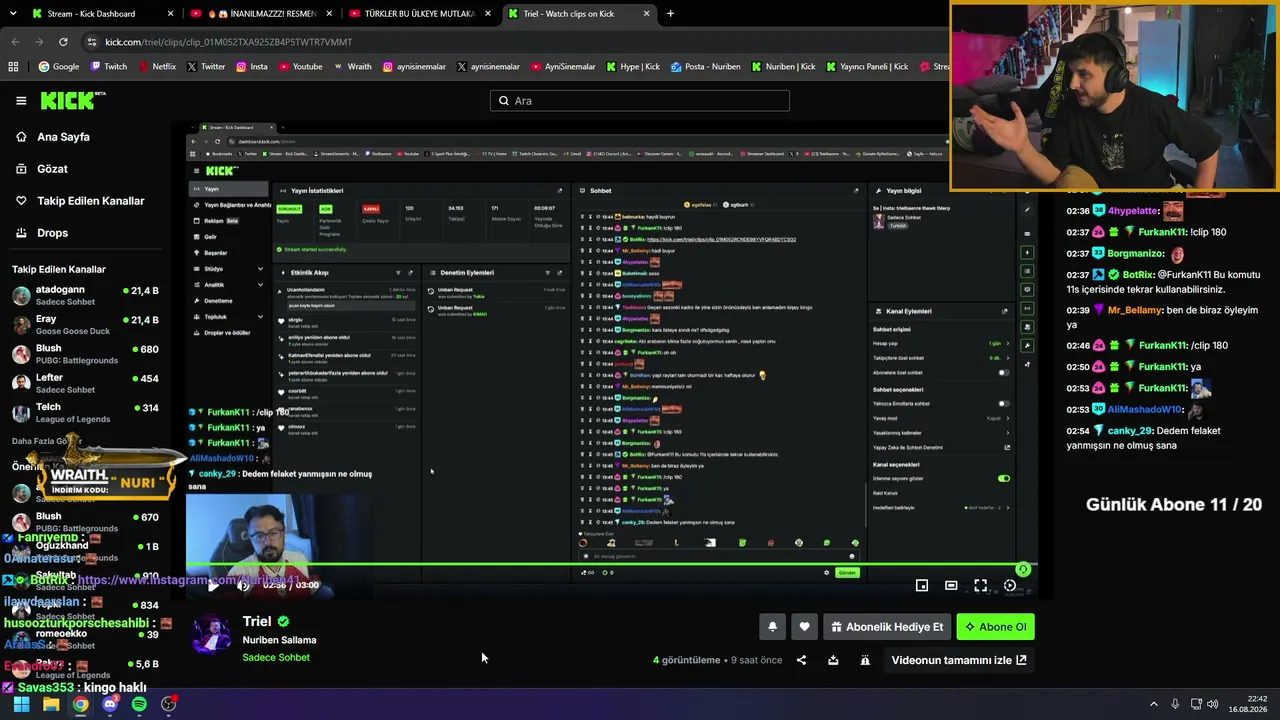Open Takip Edilen Kanallar sidebar item
This screenshot has width=1280, height=720.
pos(90,201)
